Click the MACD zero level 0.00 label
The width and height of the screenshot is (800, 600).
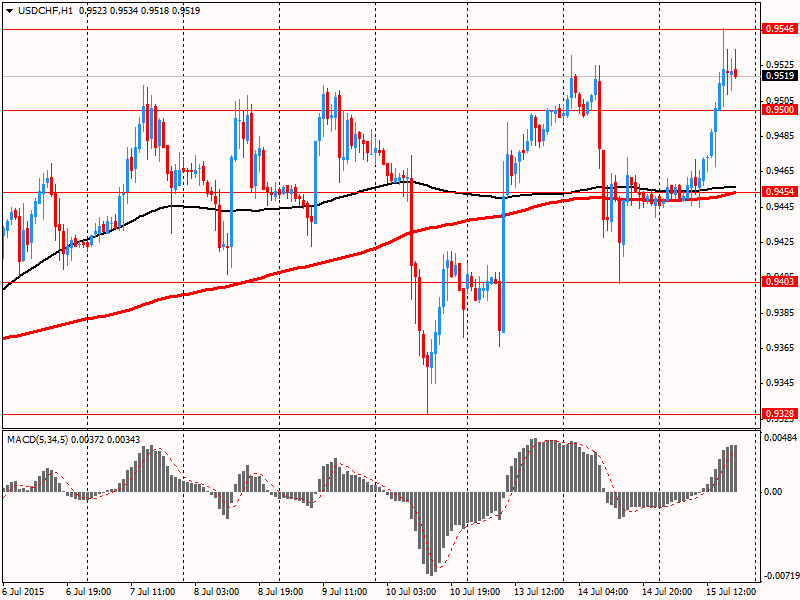click(773, 491)
